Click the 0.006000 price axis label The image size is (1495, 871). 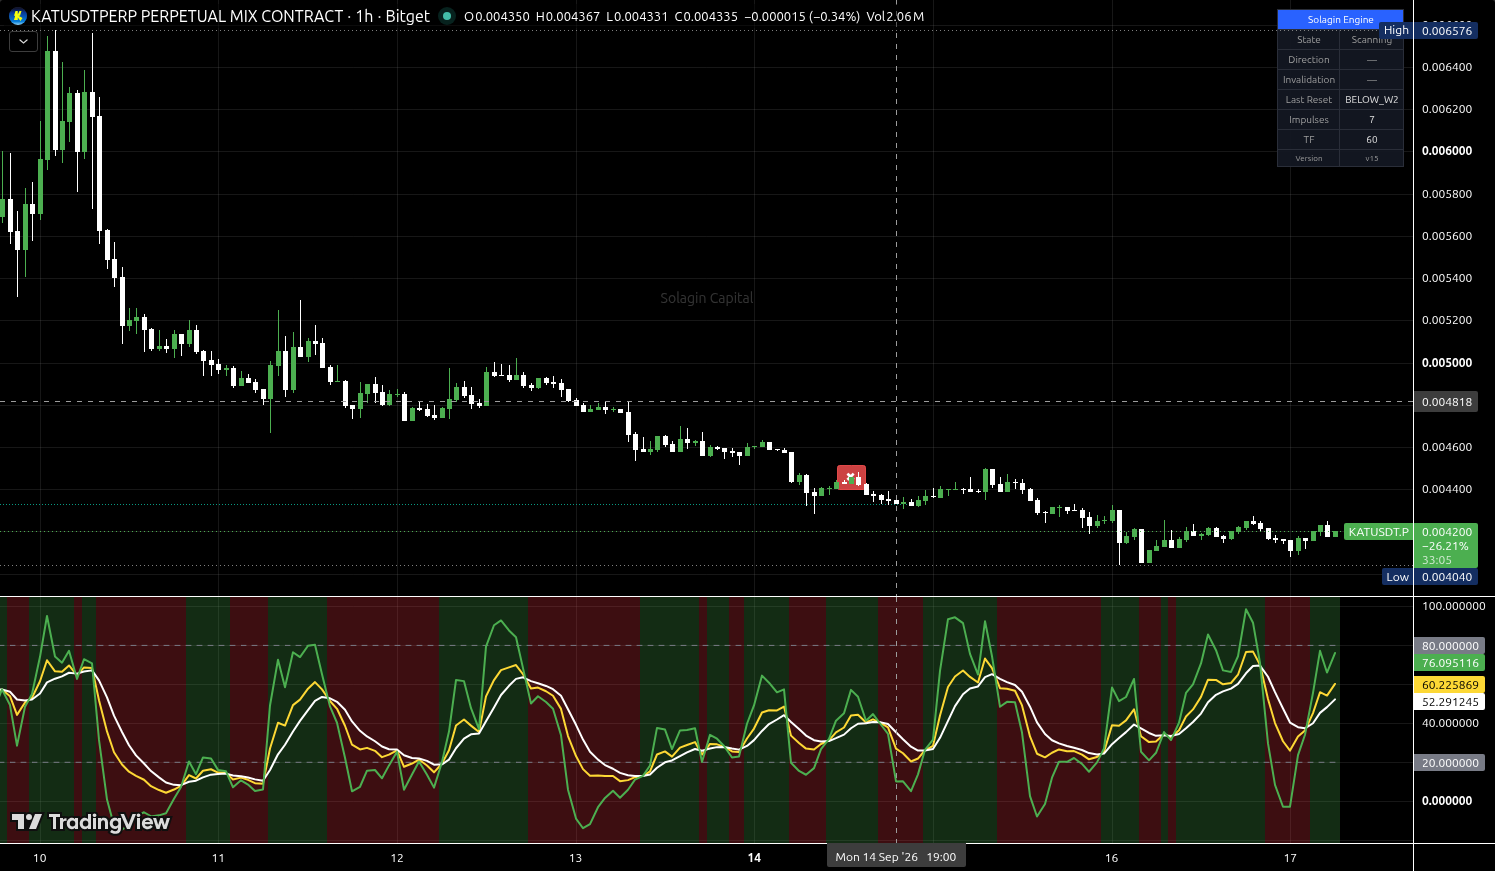[1446, 151]
